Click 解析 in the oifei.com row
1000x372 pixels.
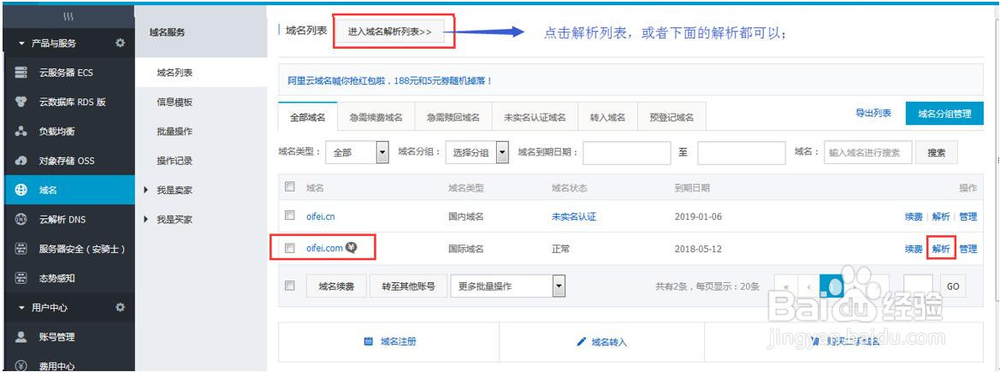click(941, 248)
